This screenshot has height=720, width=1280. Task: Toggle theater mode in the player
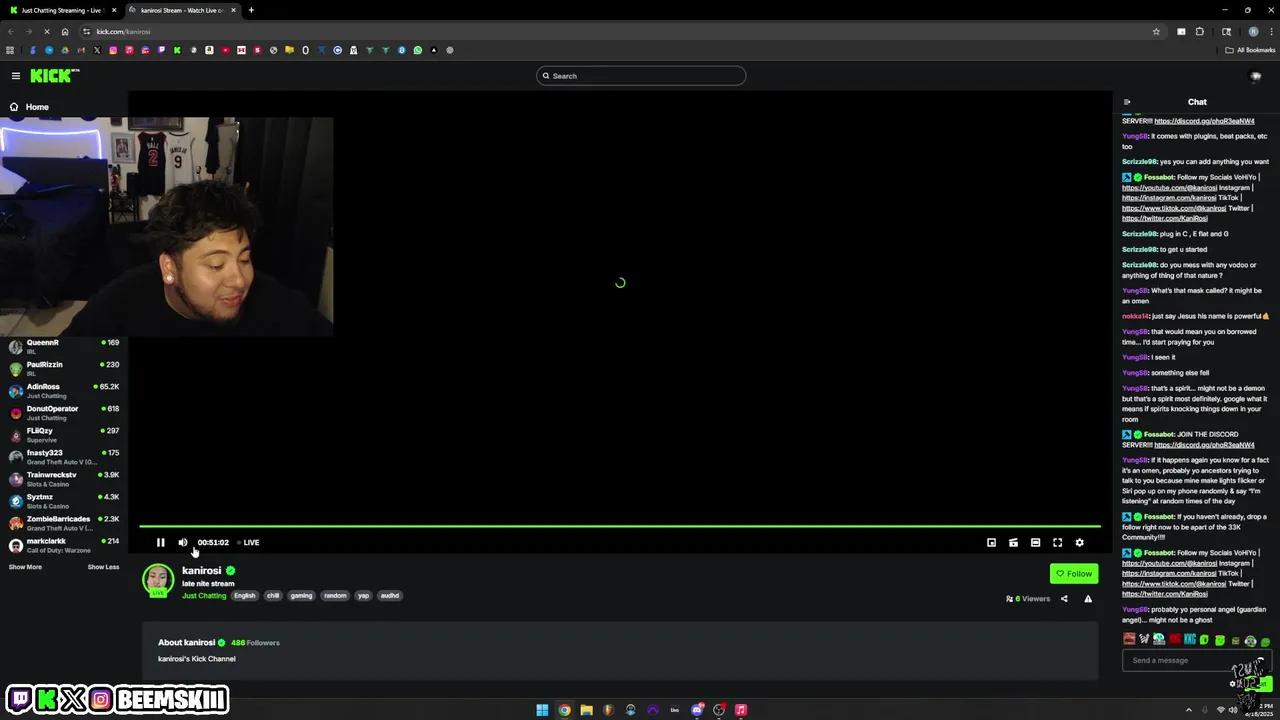click(1035, 543)
